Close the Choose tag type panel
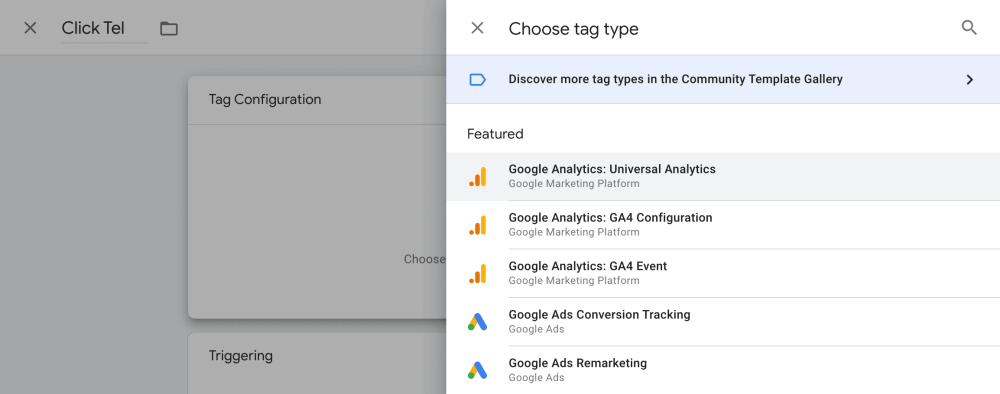1000x394 pixels. [x=477, y=28]
